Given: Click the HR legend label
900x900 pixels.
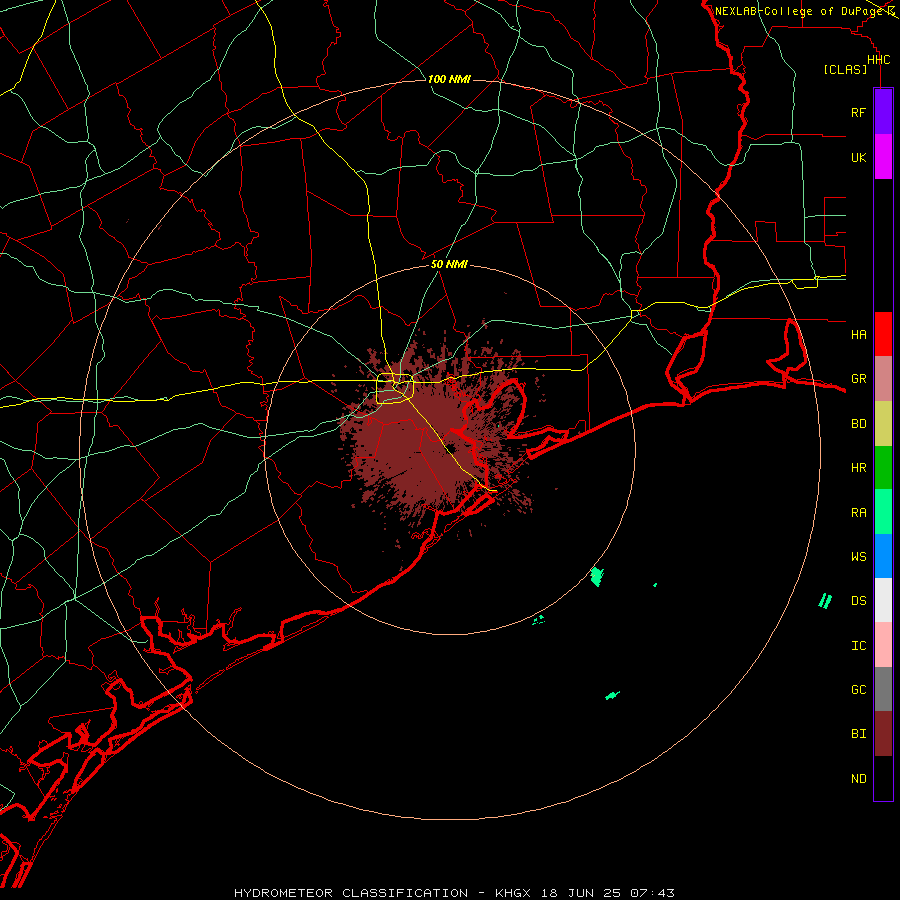Looking at the screenshot, I should coord(858,468).
